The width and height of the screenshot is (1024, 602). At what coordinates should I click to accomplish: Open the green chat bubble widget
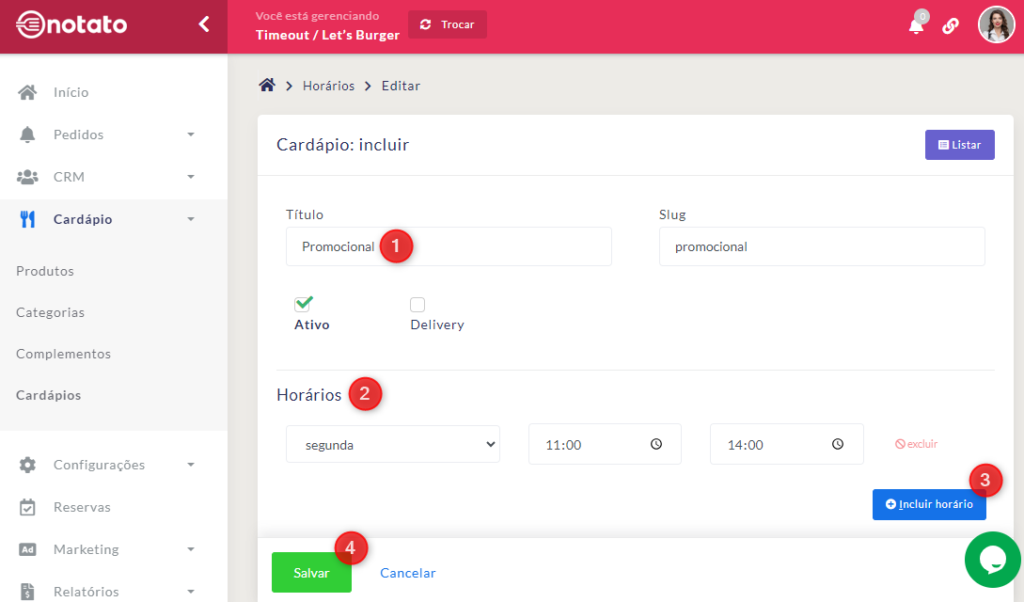pyautogui.click(x=992, y=560)
